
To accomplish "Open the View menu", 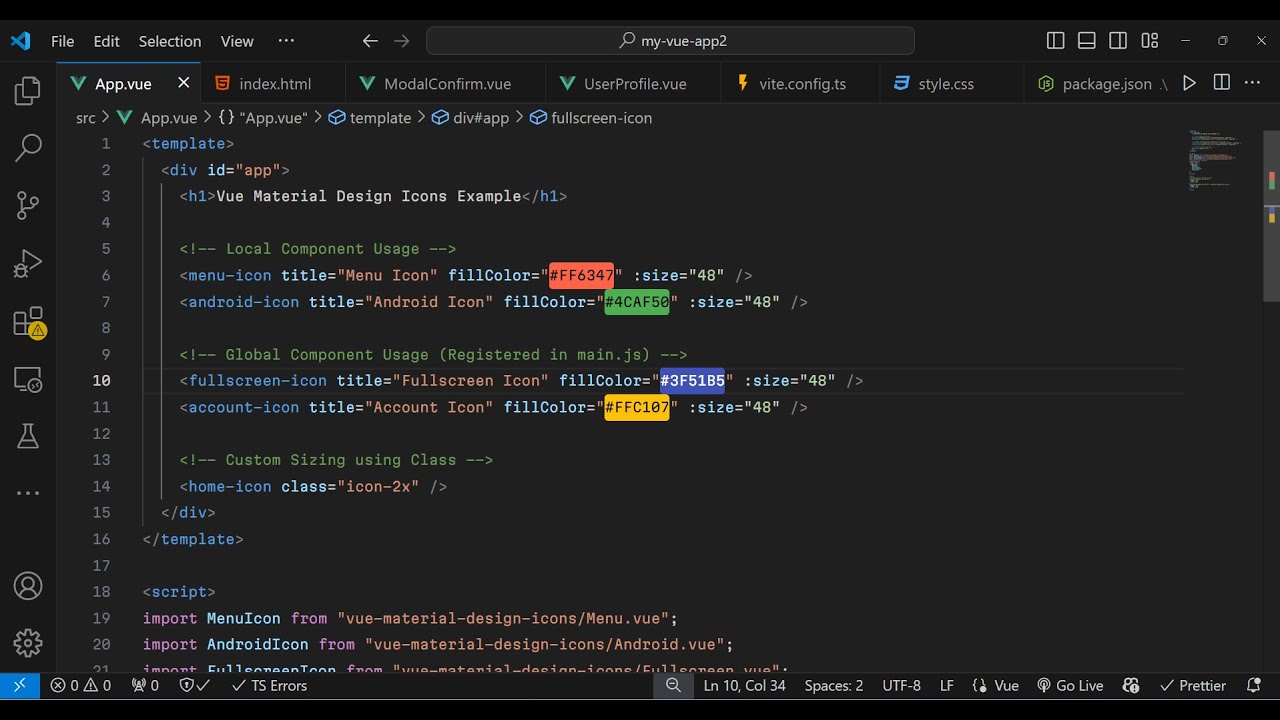I will [237, 41].
